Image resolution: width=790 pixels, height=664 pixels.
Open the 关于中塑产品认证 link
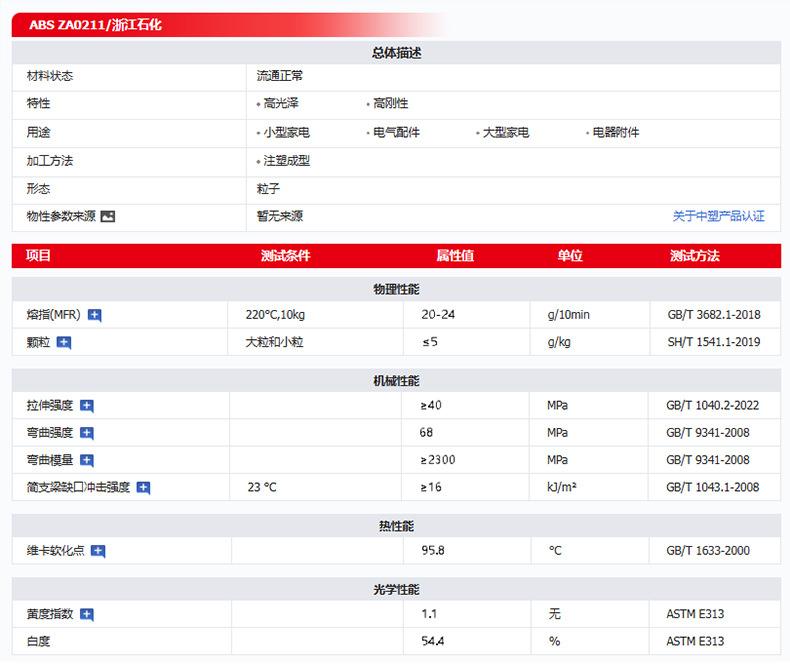[718, 216]
